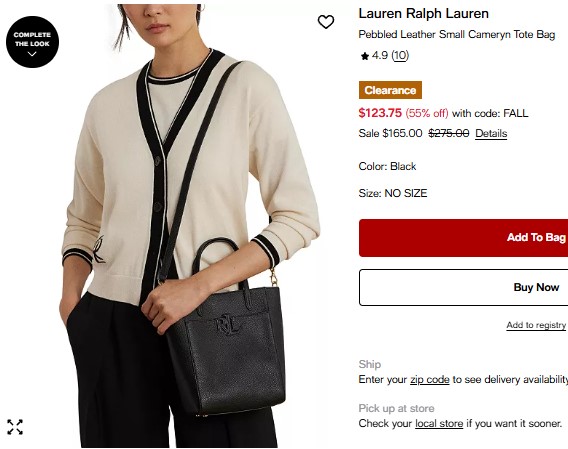Open the 10 reviews link

pos(400,55)
